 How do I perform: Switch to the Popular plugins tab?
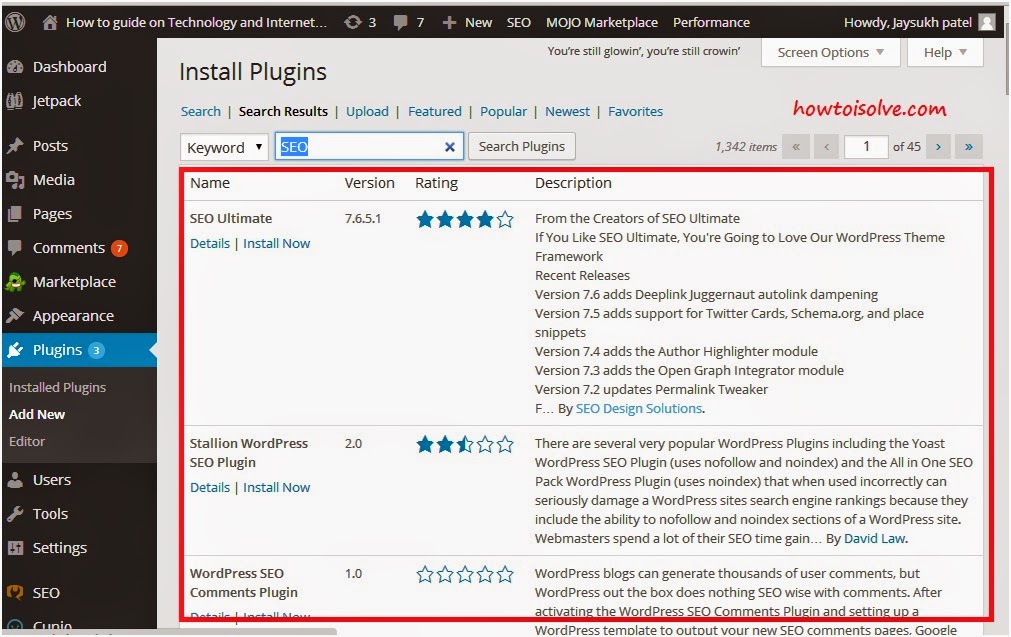pos(503,112)
